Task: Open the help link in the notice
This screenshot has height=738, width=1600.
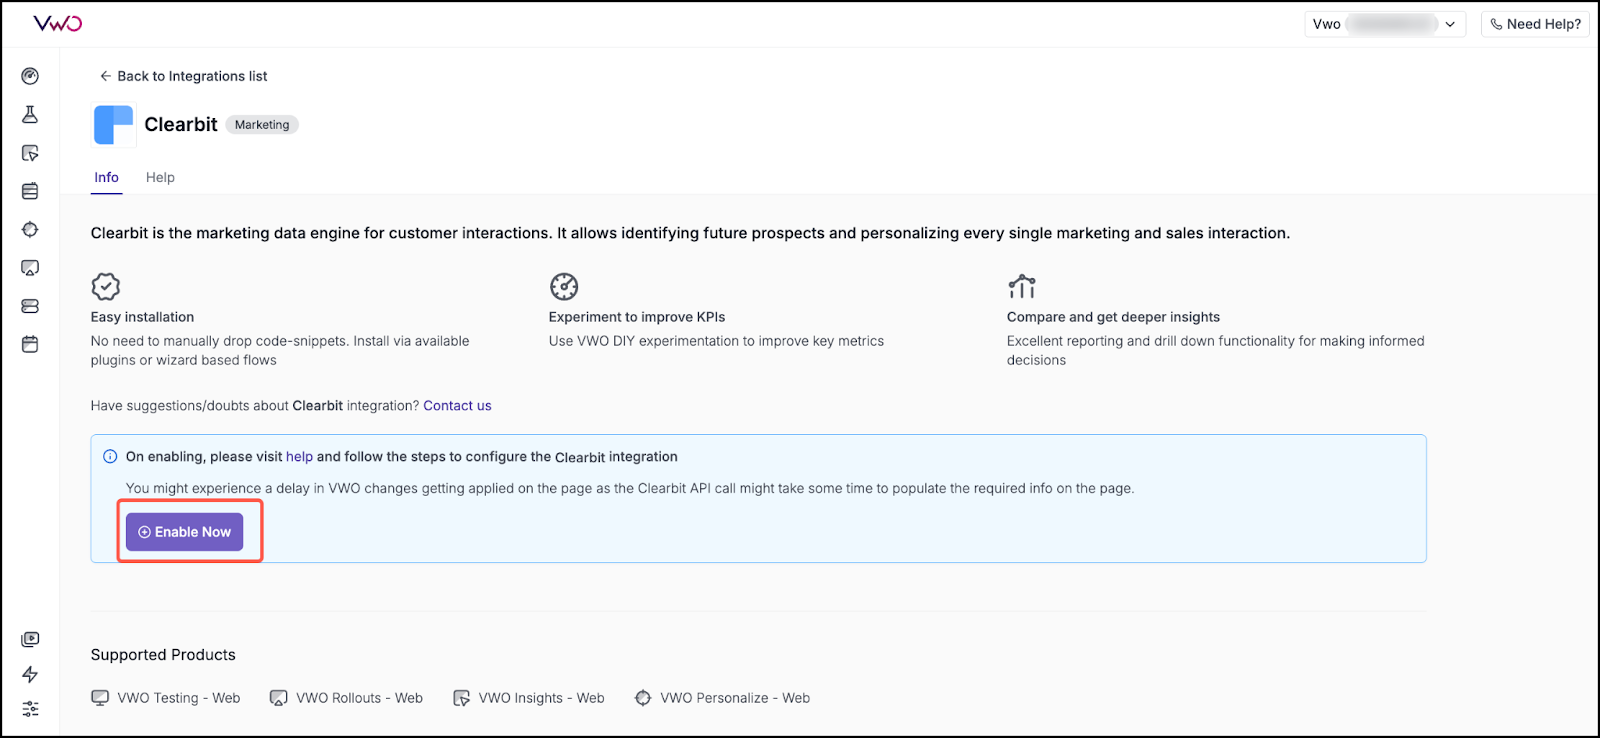Action: click(299, 457)
